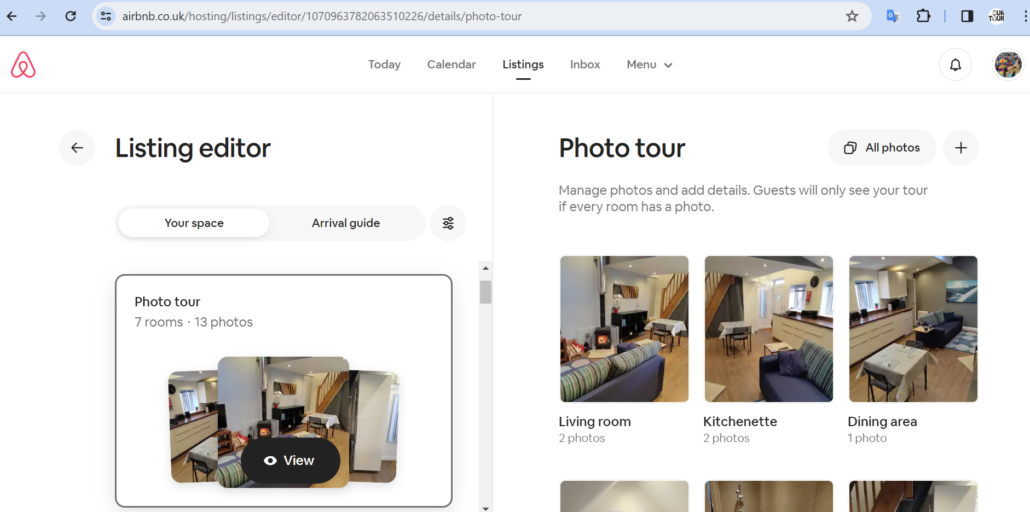Open the notifications bell
Screen dimensions: 1030x512
[x=955, y=65]
